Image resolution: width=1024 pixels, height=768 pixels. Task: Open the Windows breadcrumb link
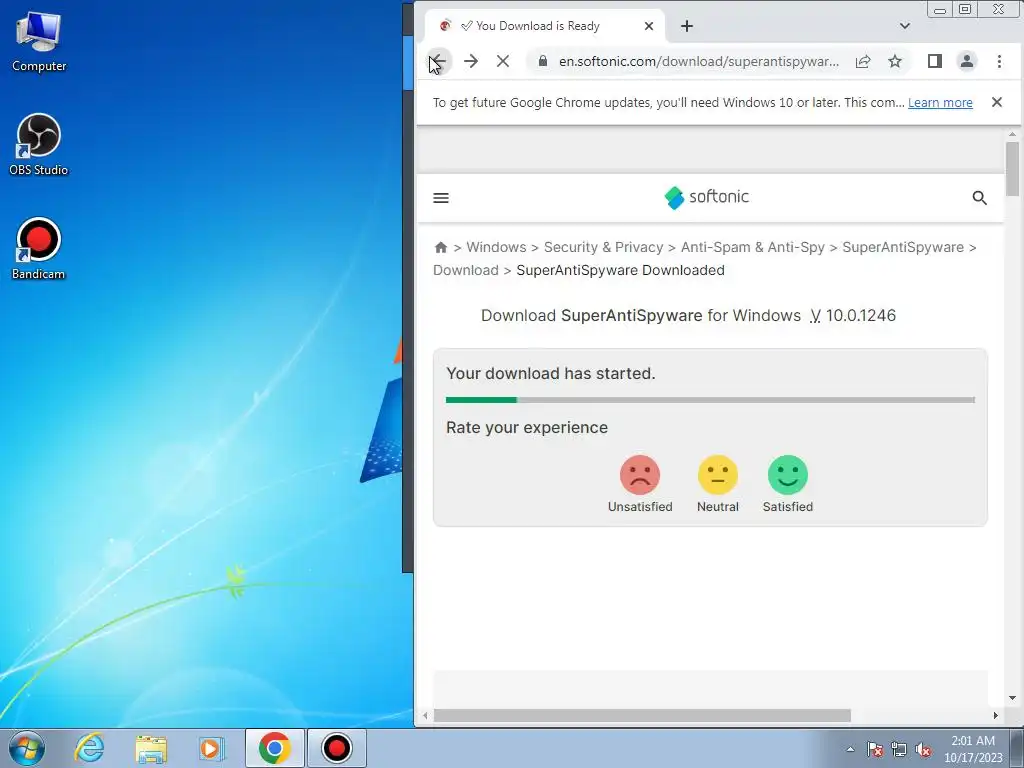496,248
